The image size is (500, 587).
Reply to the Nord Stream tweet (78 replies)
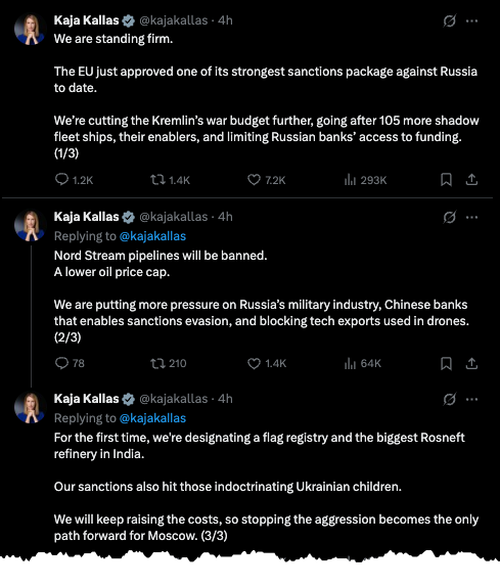coord(70,363)
